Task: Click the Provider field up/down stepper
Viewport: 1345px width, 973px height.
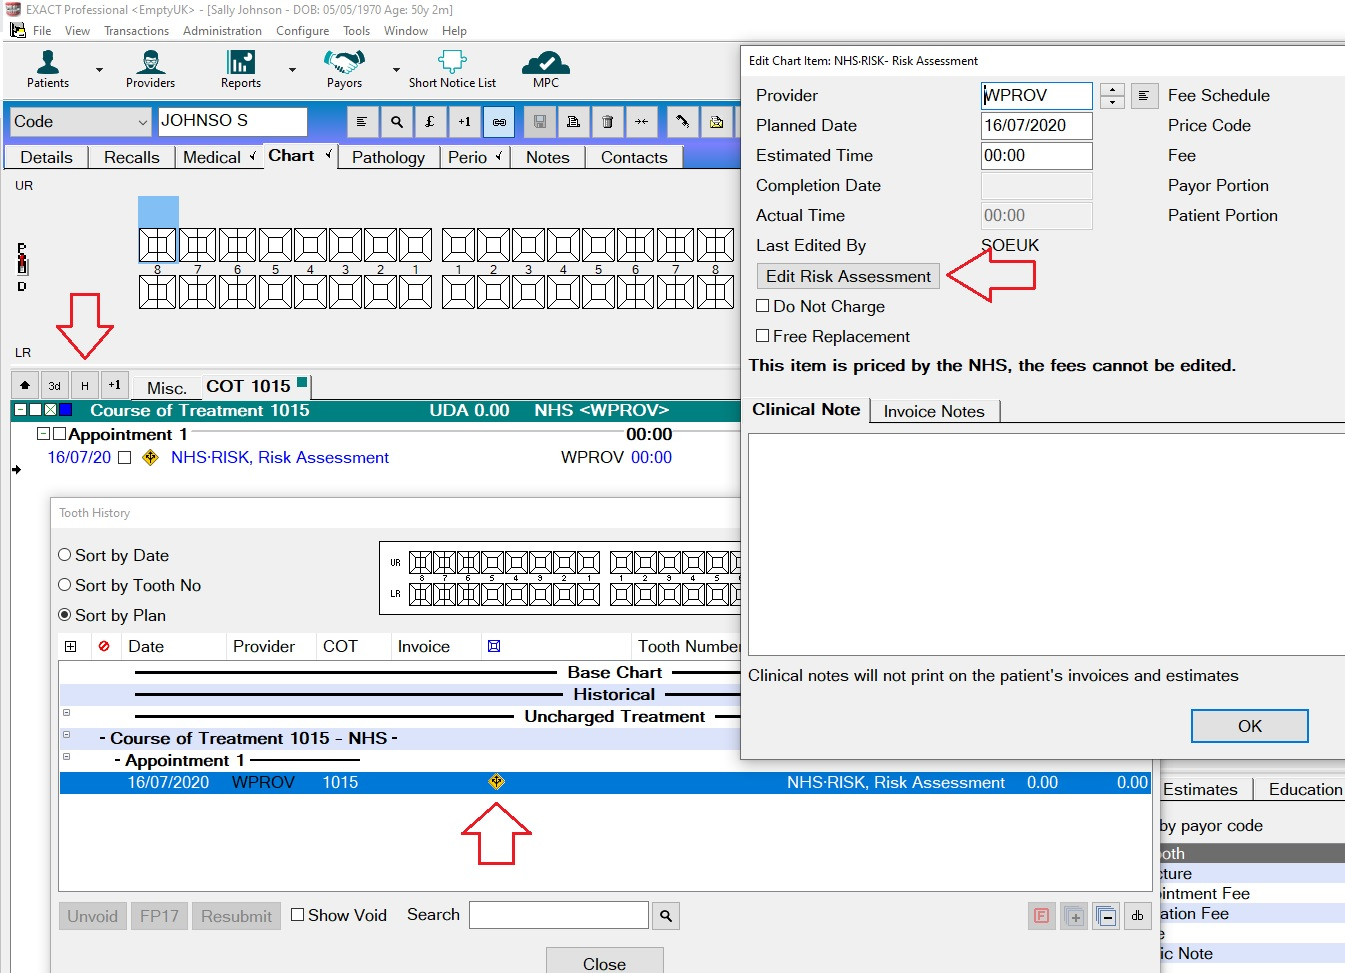Action: (1112, 96)
